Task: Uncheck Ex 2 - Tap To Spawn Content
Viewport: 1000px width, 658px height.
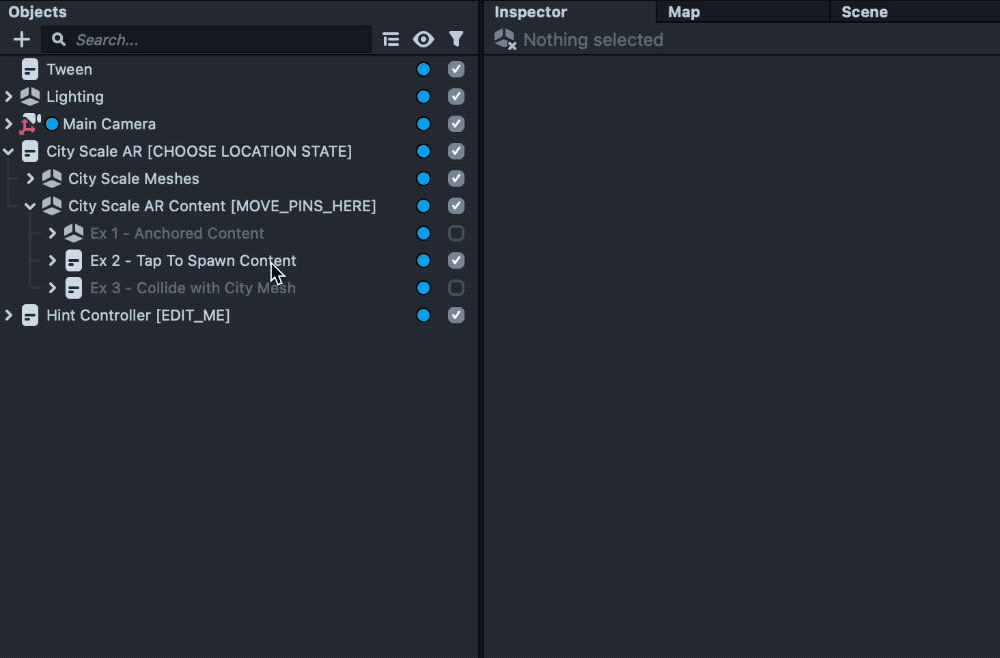Action: 456,260
